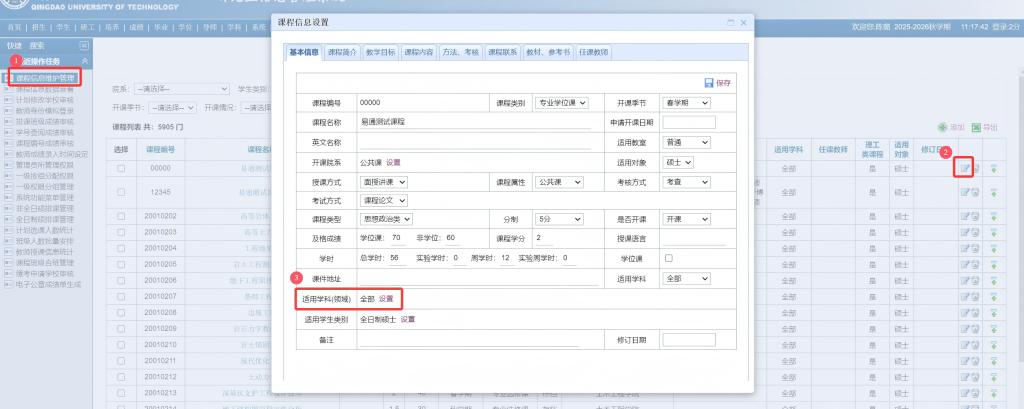The width and height of the screenshot is (1024, 409).
Task: Collapse the left sidebar panel icon
Action: [x=83, y=46]
